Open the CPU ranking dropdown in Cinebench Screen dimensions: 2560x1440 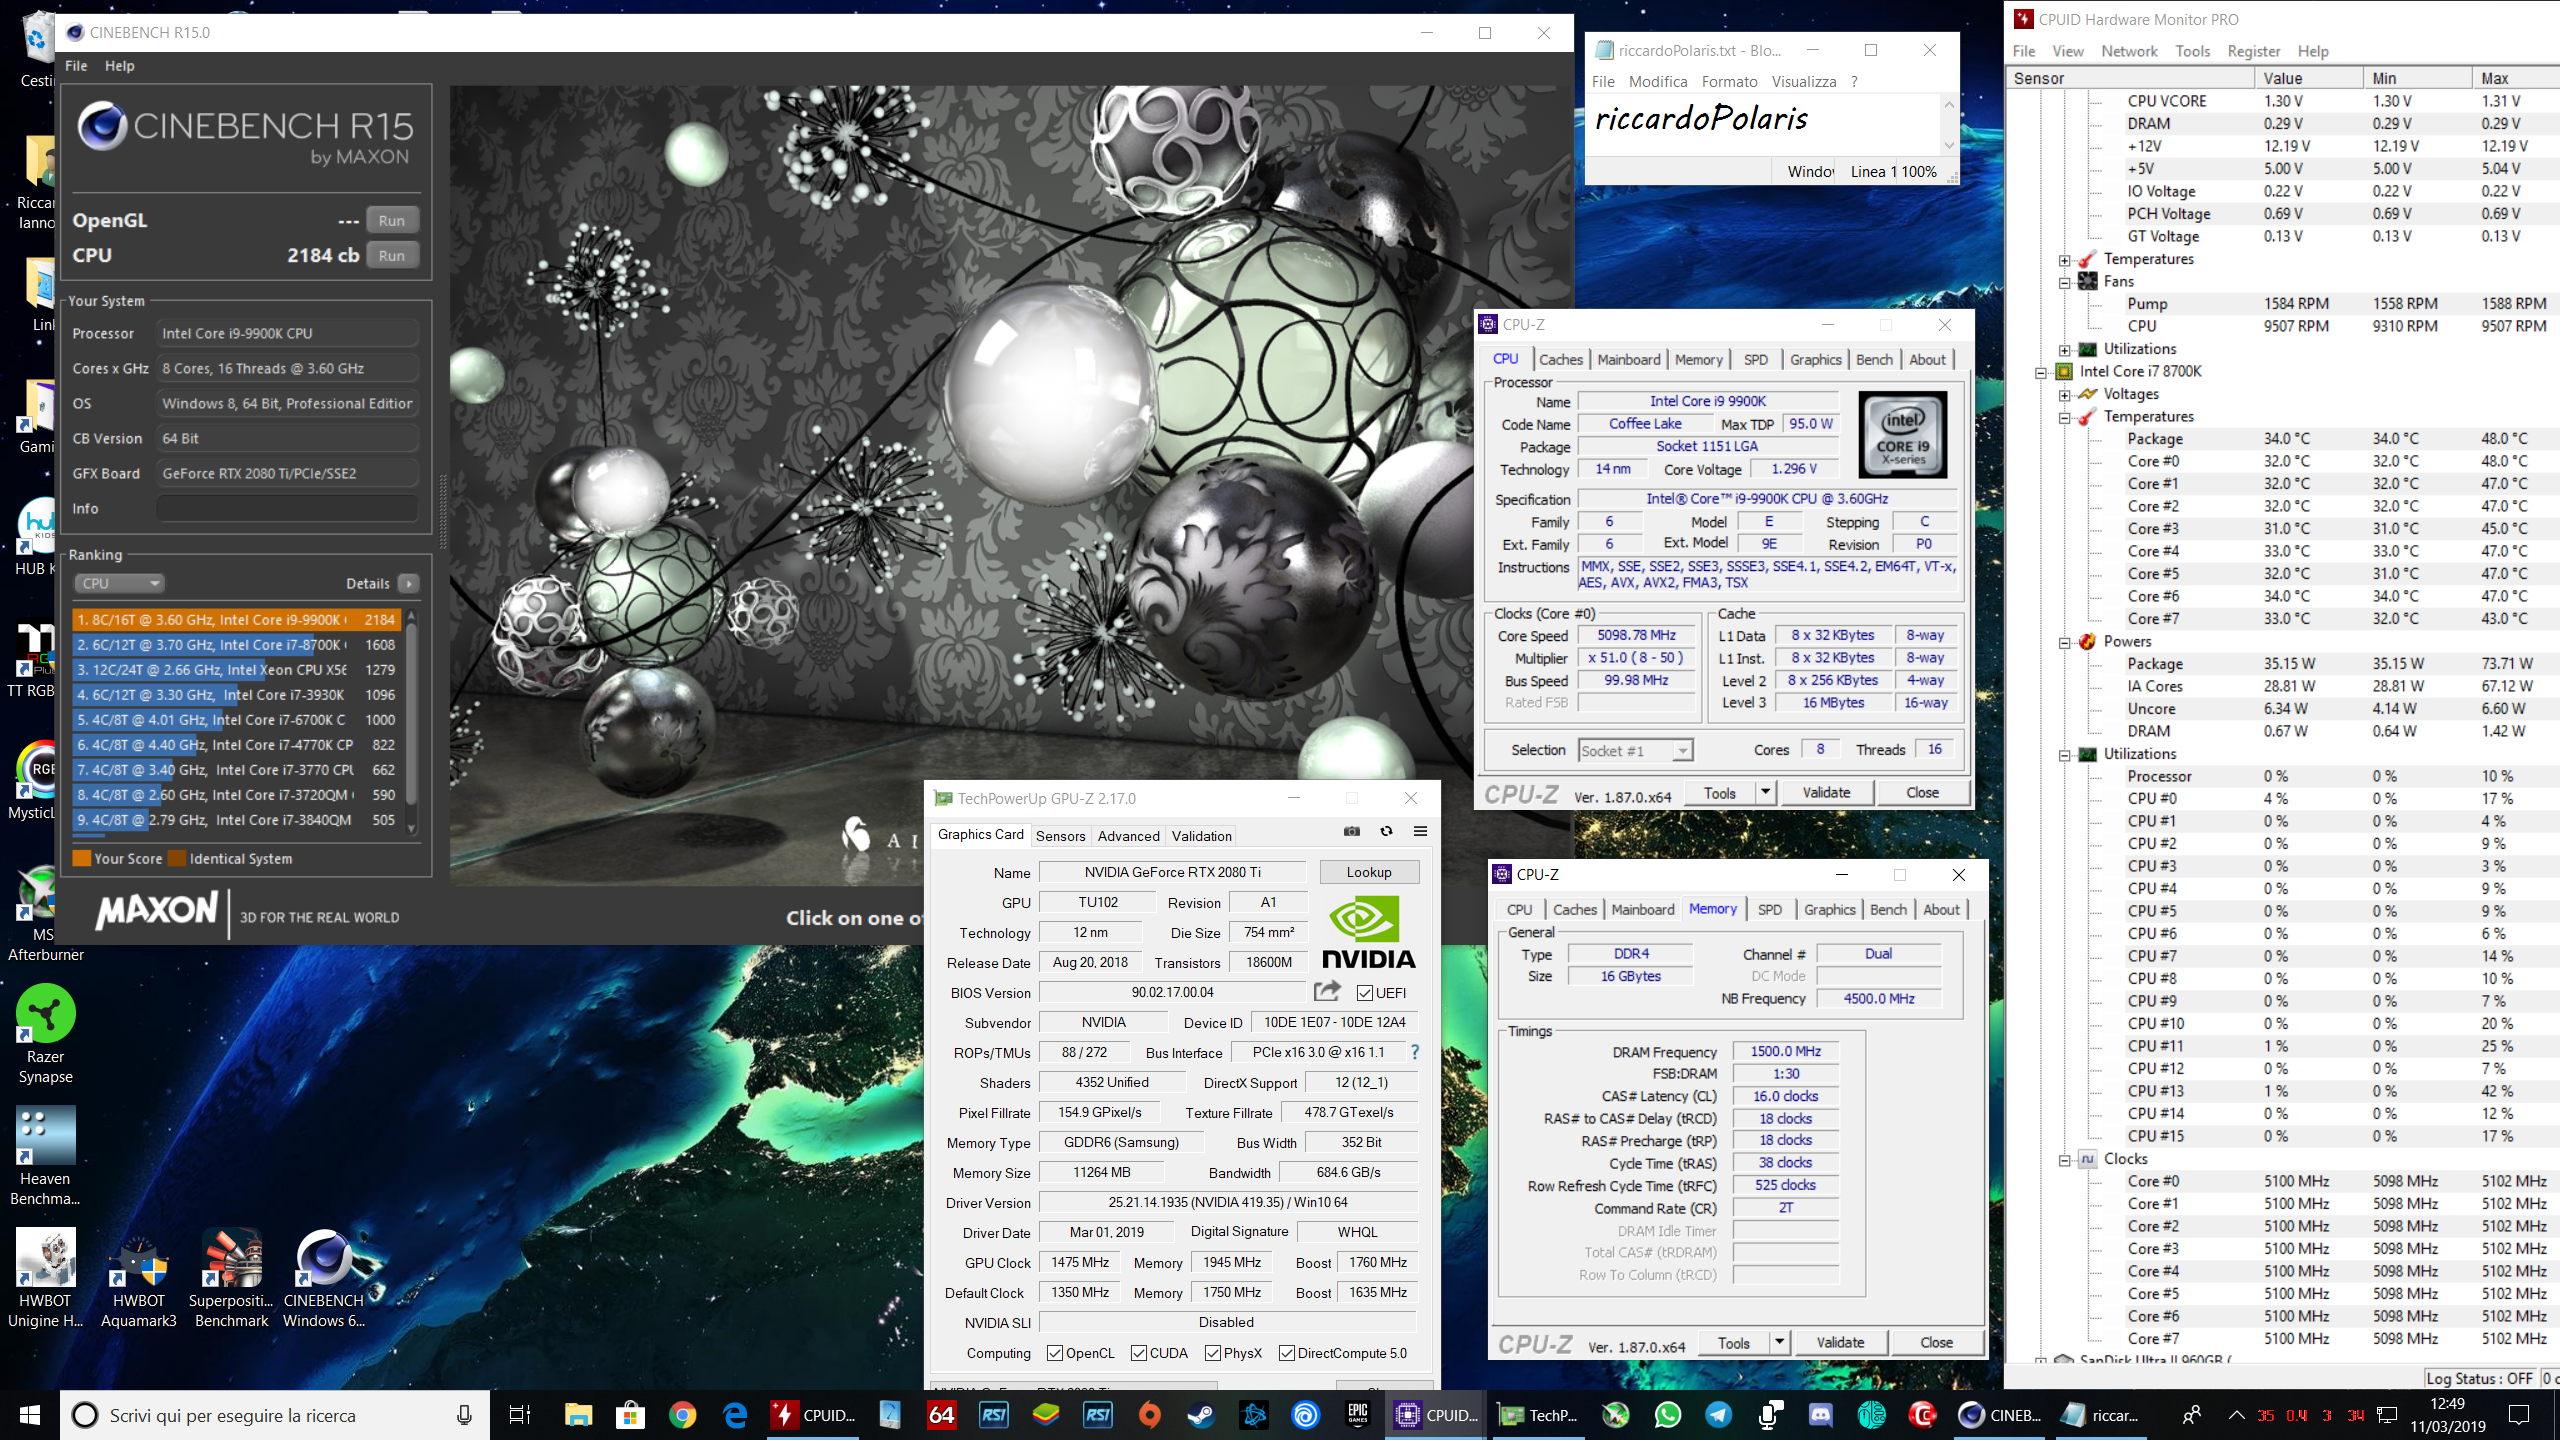coord(118,583)
